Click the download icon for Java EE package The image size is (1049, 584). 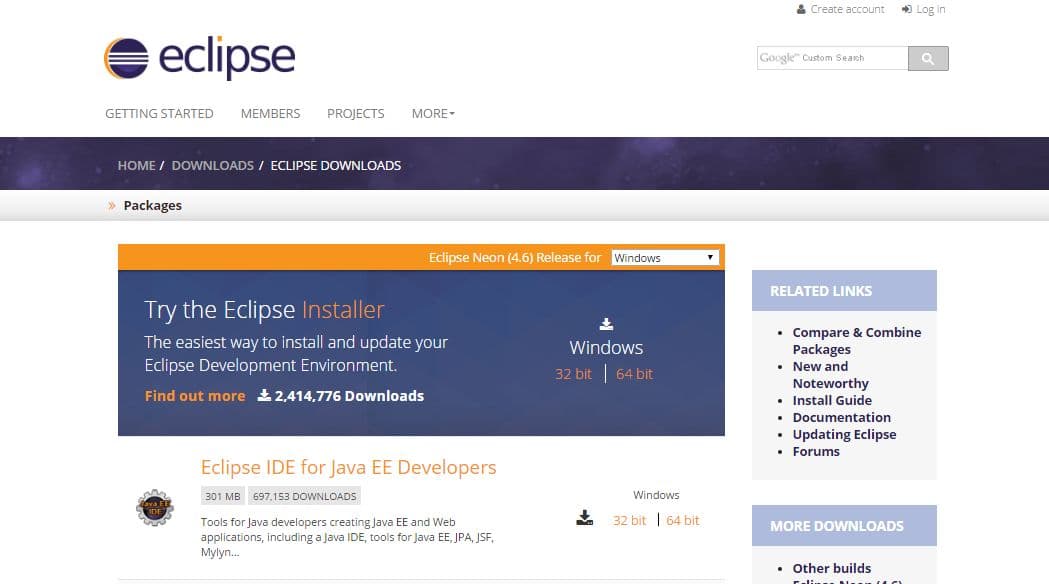(585, 518)
